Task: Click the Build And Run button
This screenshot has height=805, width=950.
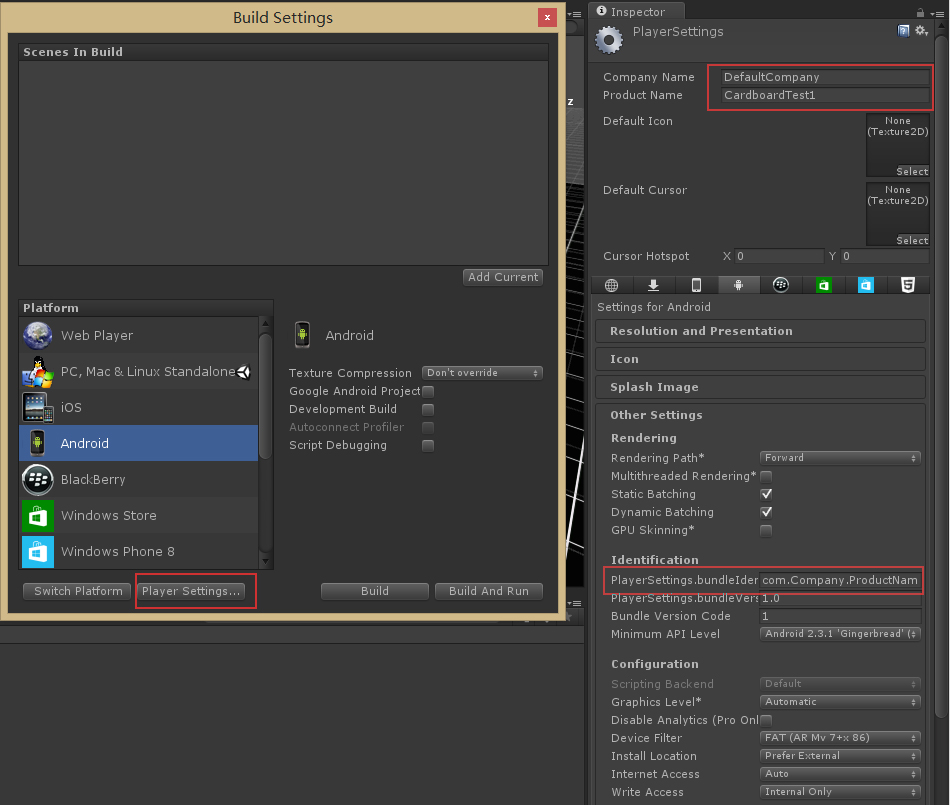Action: (489, 591)
